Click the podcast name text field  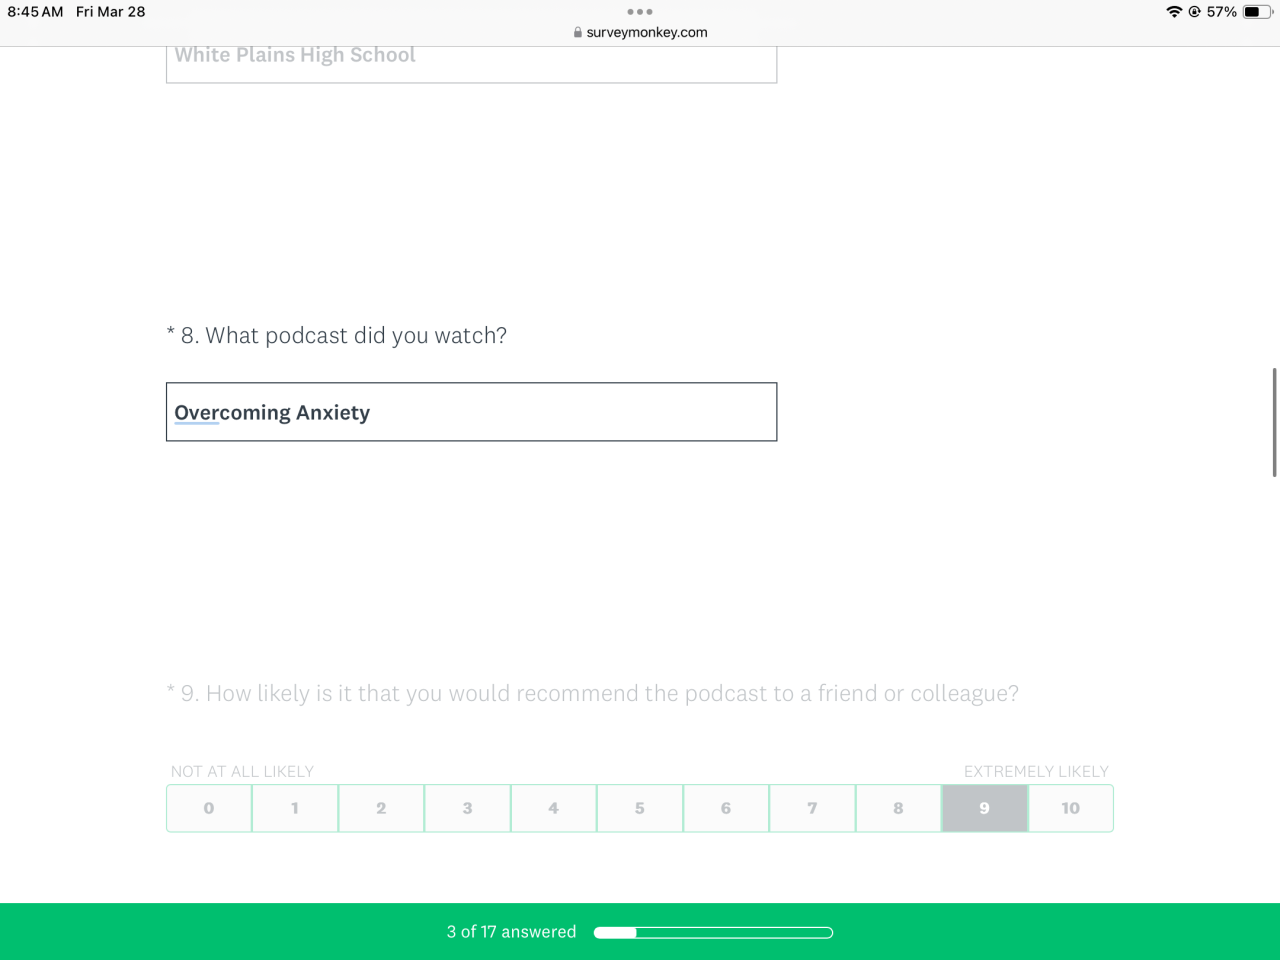coord(471,412)
